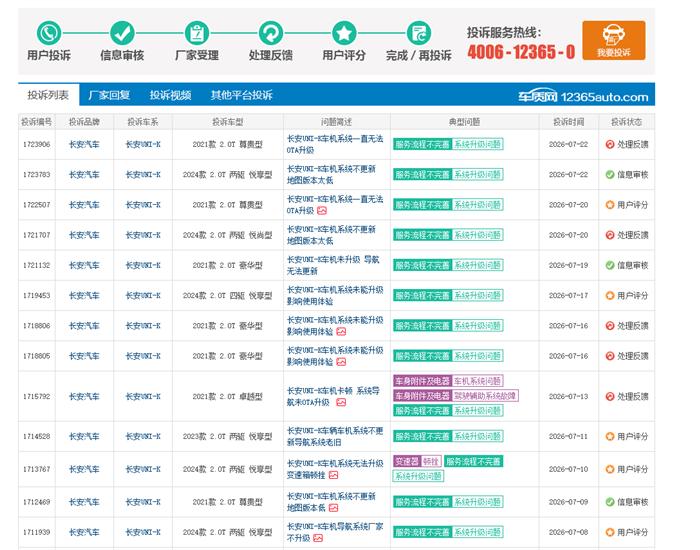Click the 车质网 12365auto.com logo

(583, 96)
